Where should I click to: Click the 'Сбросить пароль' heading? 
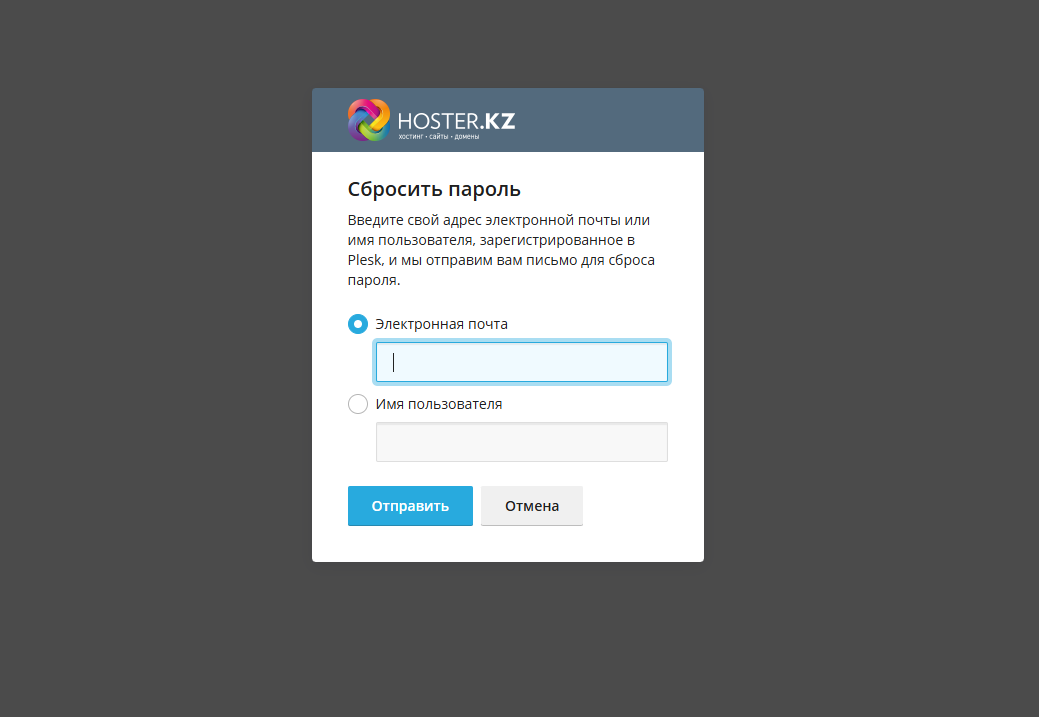pyautogui.click(x=434, y=190)
